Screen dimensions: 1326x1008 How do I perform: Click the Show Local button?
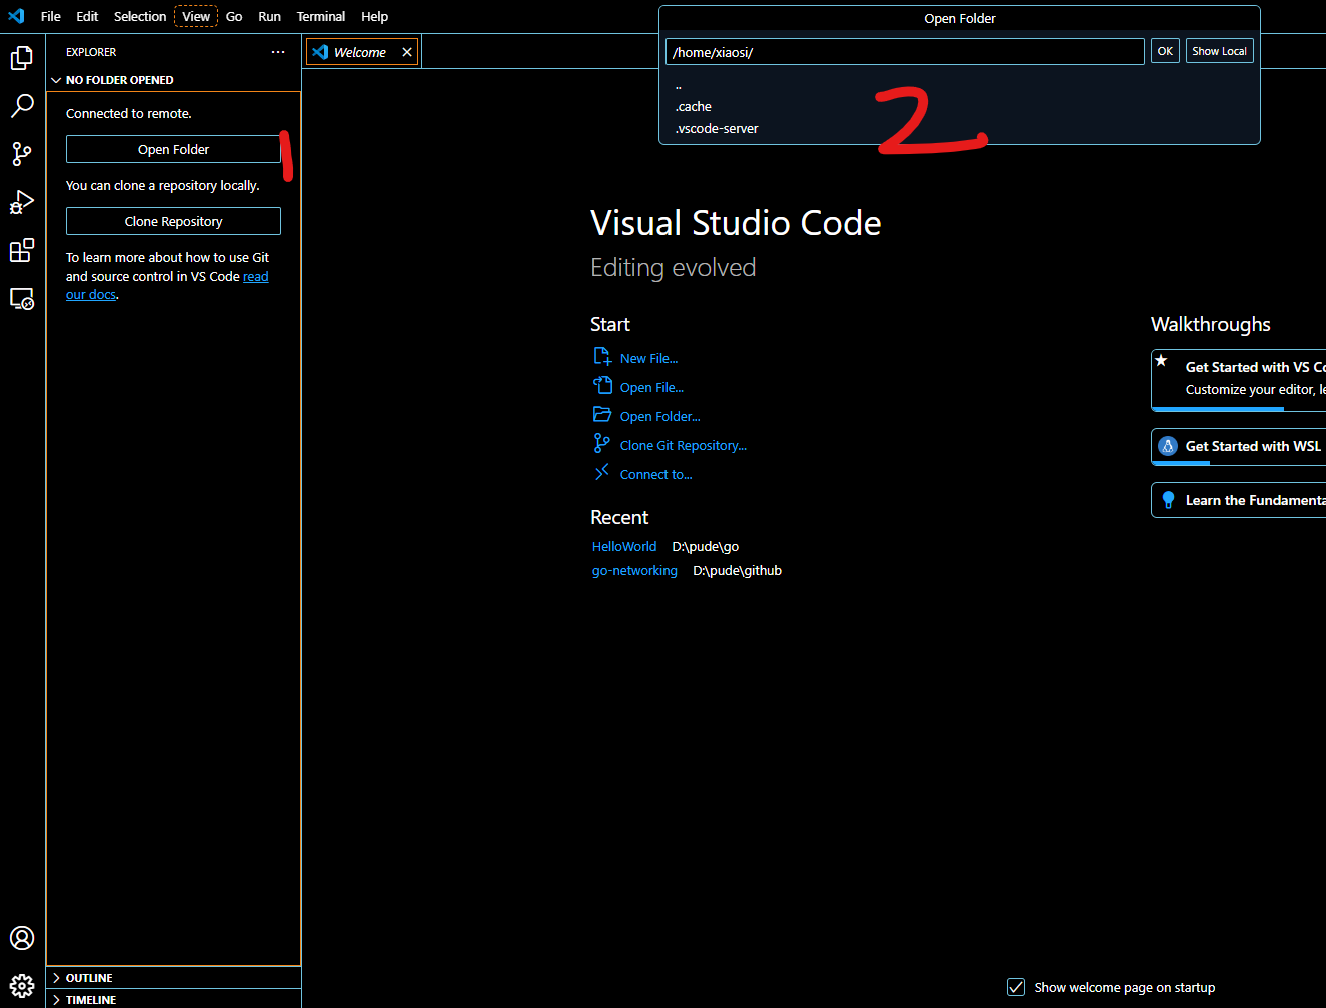click(1219, 51)
